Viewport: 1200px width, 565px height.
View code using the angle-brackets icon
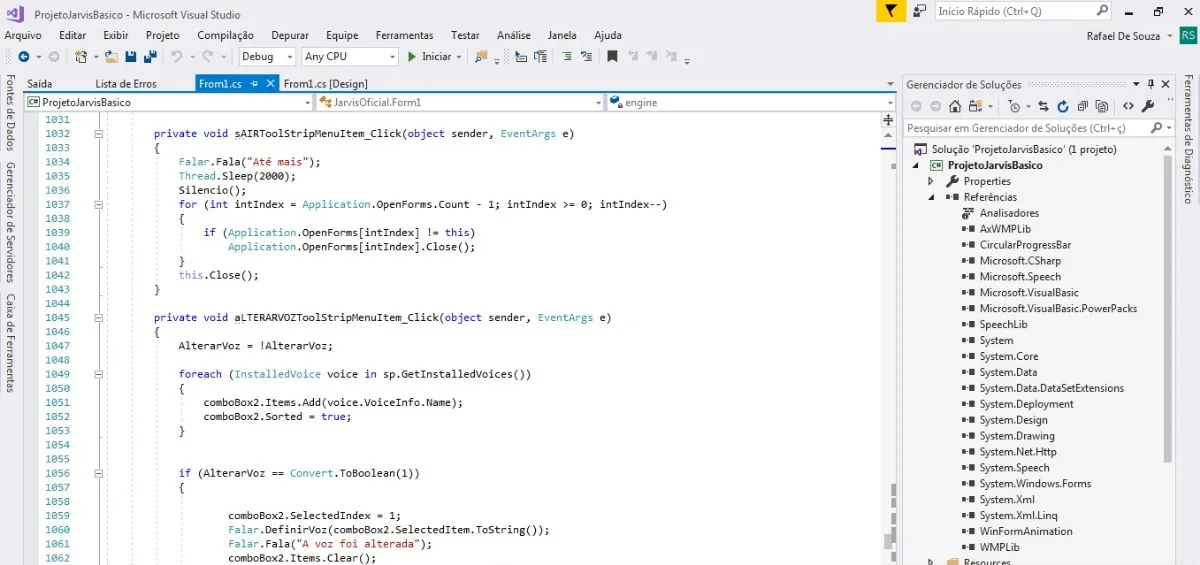click(x=1128, y=106)
